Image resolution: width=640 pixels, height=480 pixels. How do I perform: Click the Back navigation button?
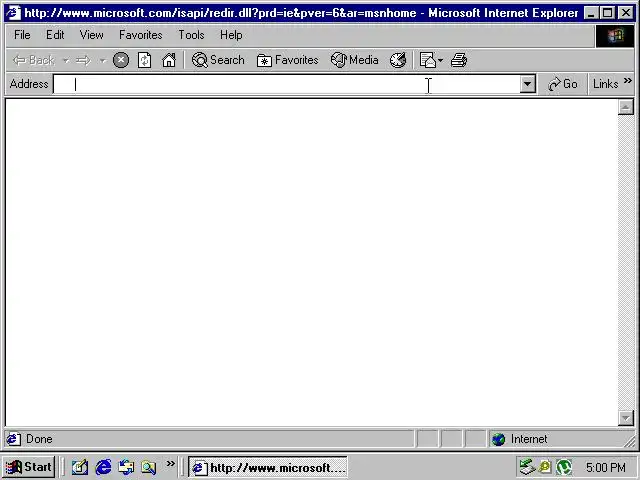33,60
